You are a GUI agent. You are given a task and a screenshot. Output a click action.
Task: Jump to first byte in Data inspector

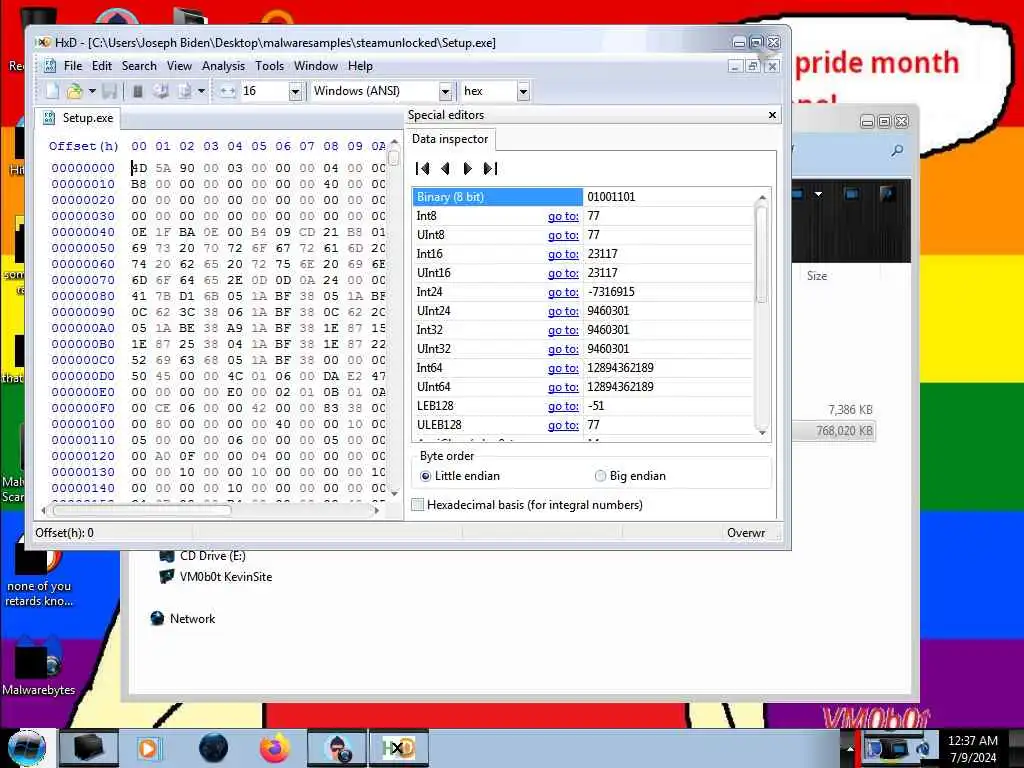pyautogui.click(x=423, y=168)
